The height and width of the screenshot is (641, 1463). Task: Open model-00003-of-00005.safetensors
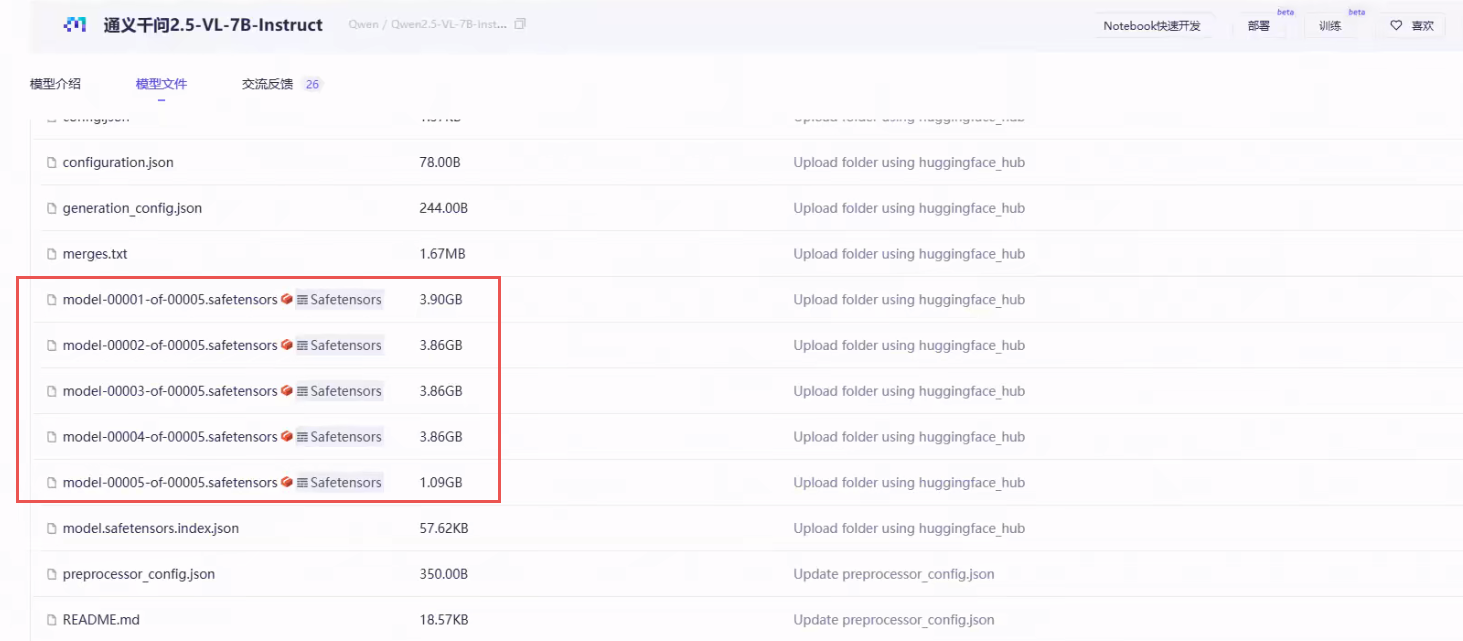tap(170, 391)
